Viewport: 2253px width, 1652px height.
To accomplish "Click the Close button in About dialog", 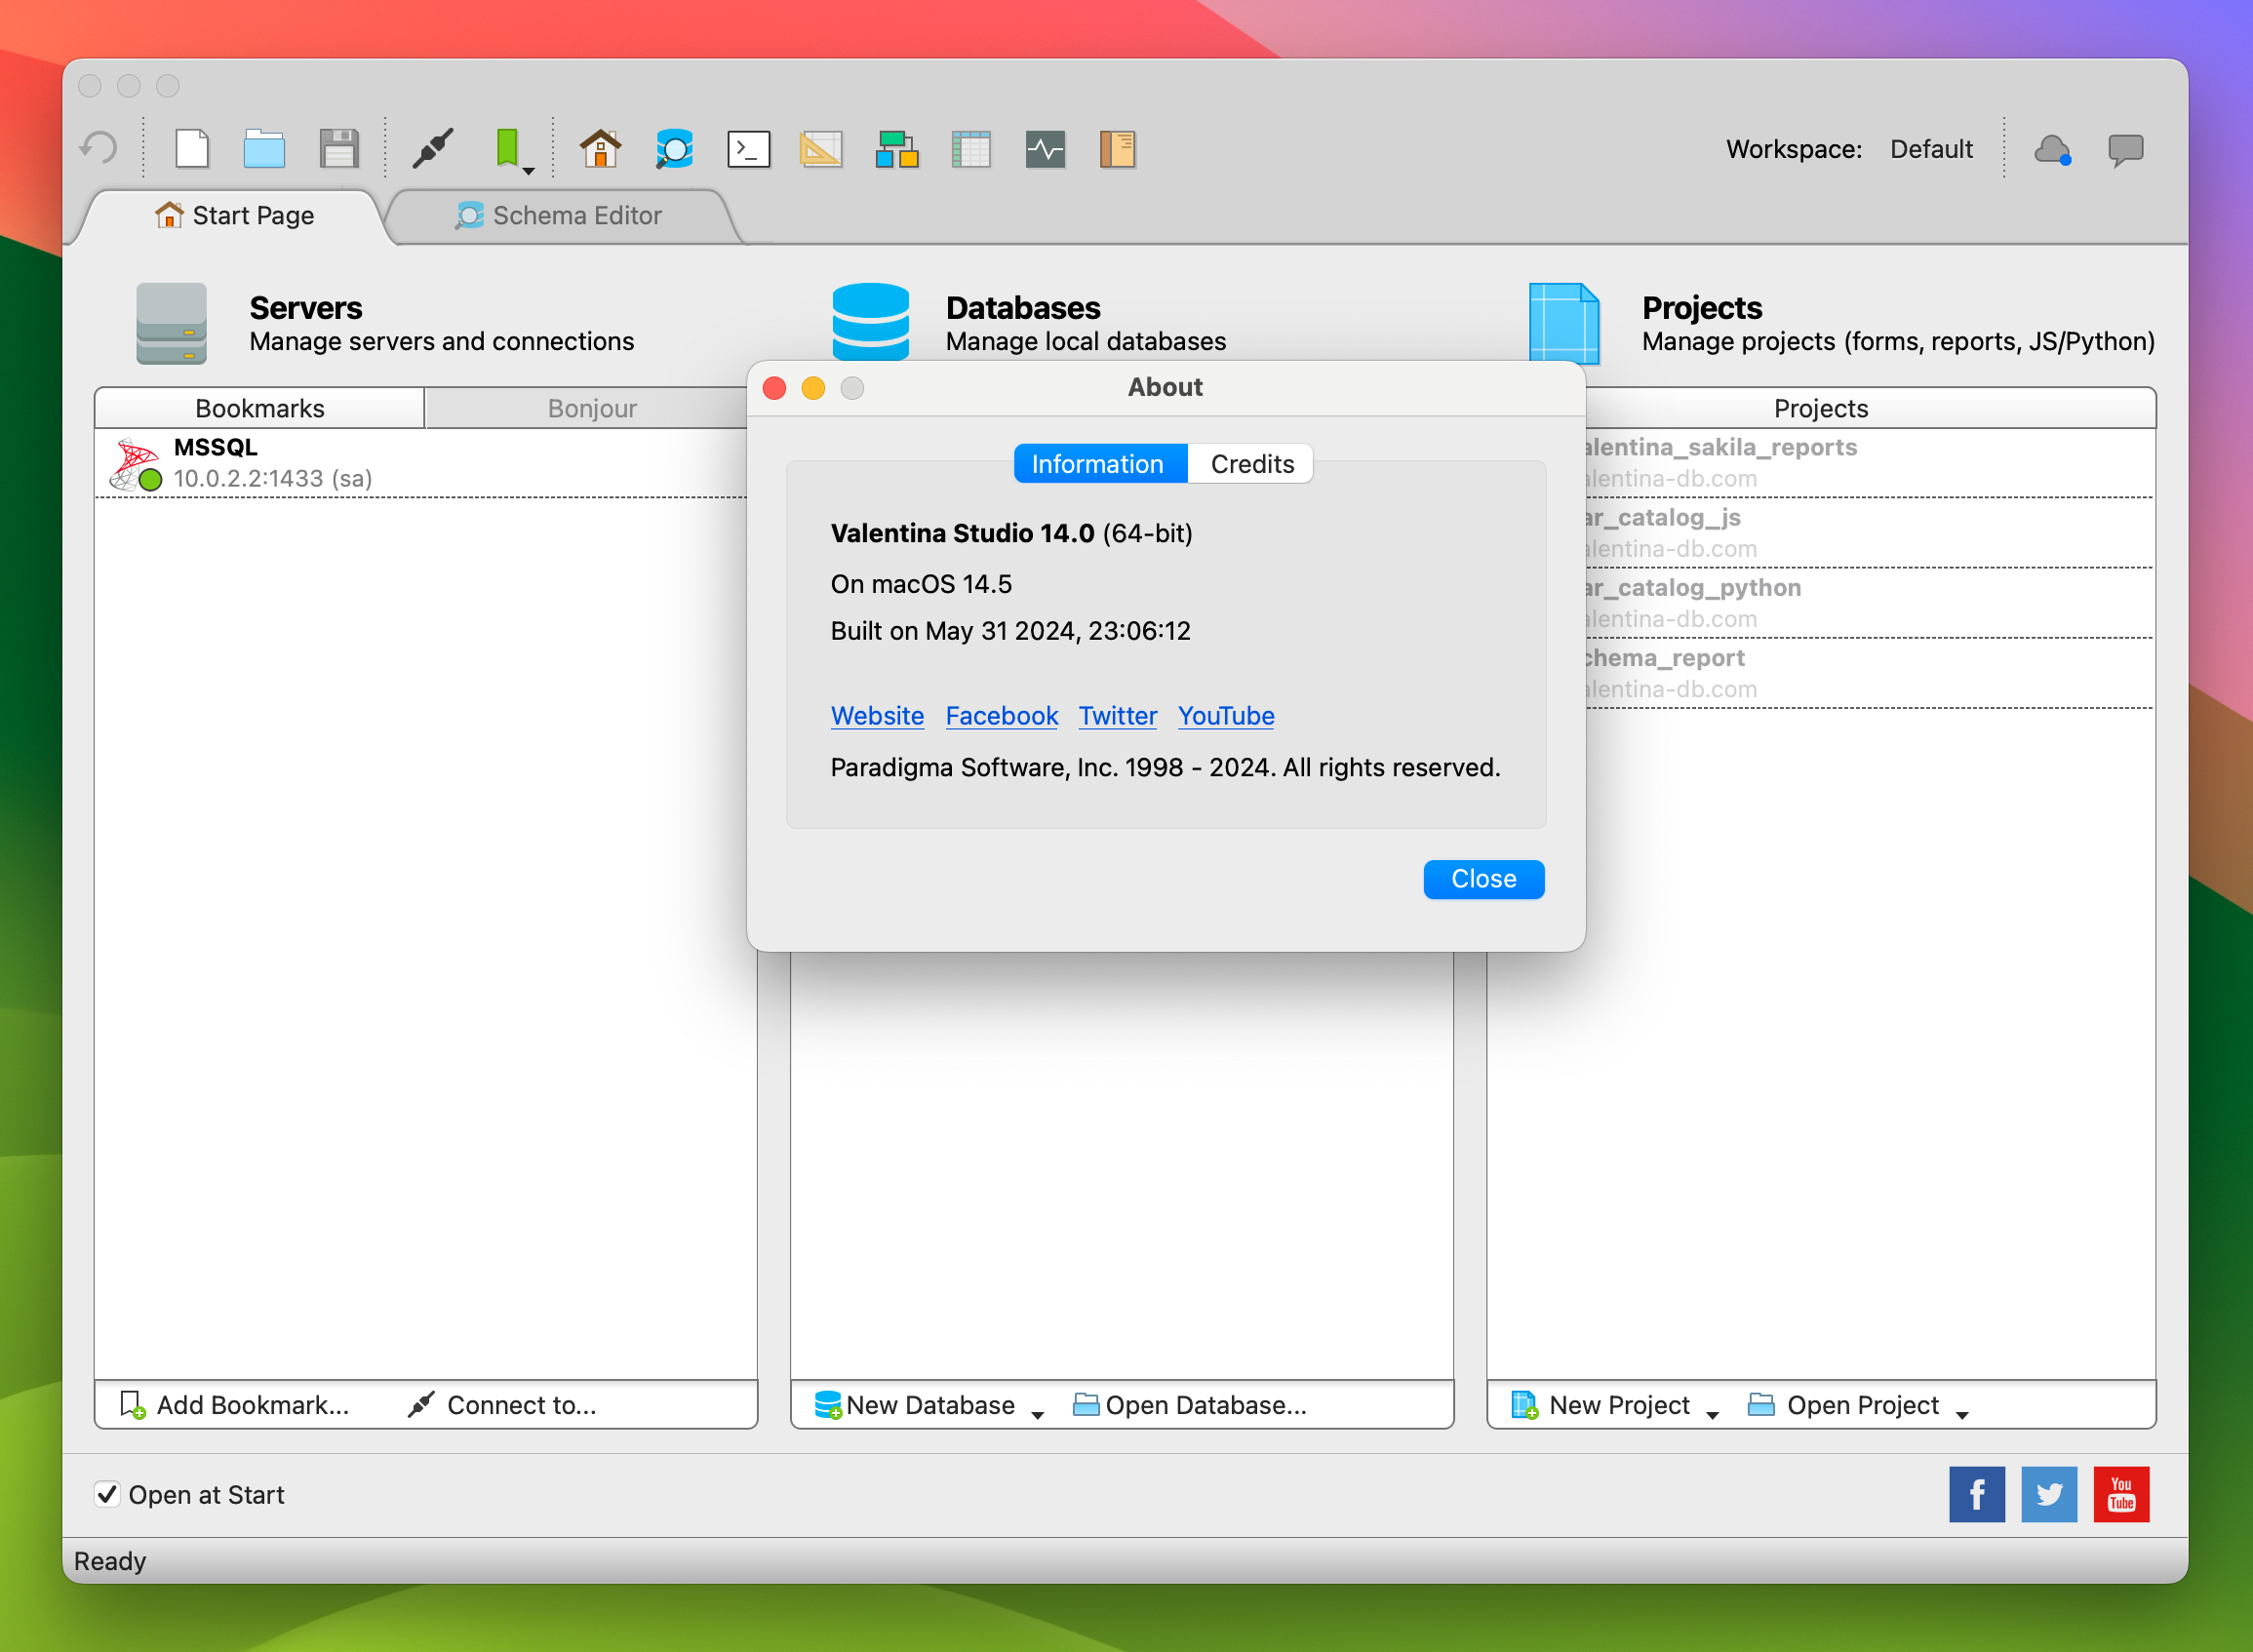I will click(x=1483, y=879).
